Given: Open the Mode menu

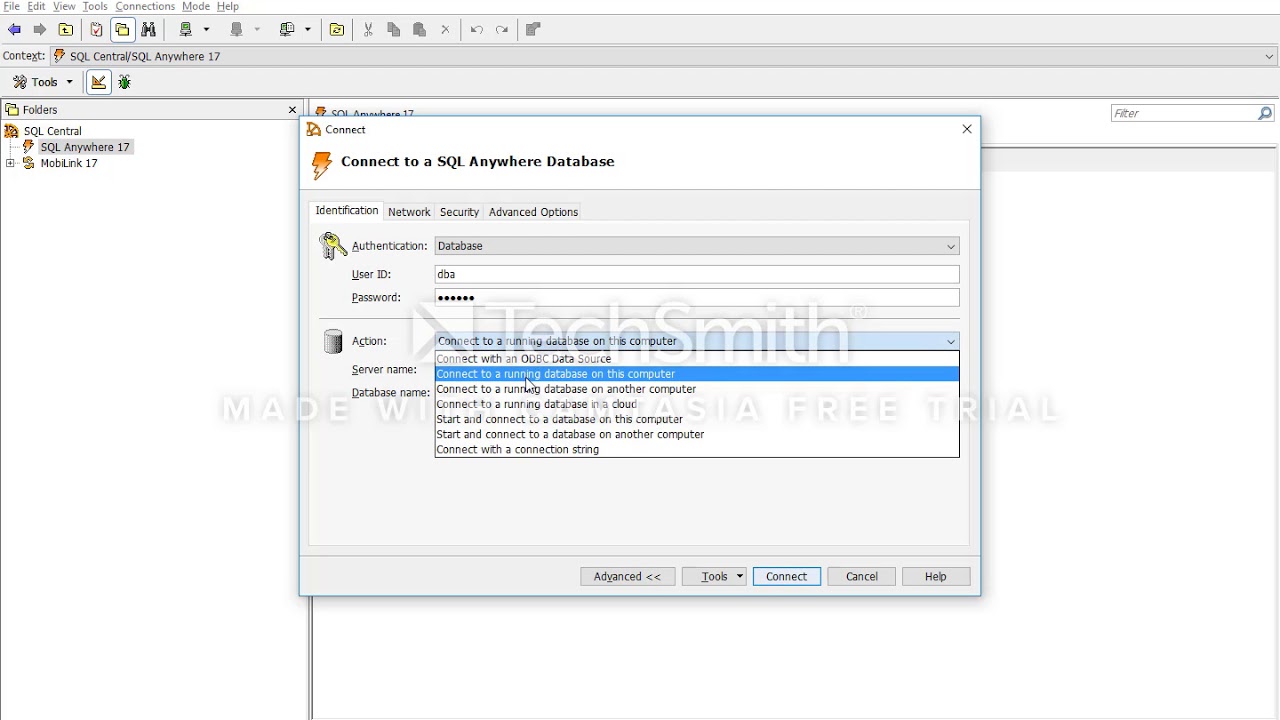Looking at the screenshot, I should pos(196,7).
